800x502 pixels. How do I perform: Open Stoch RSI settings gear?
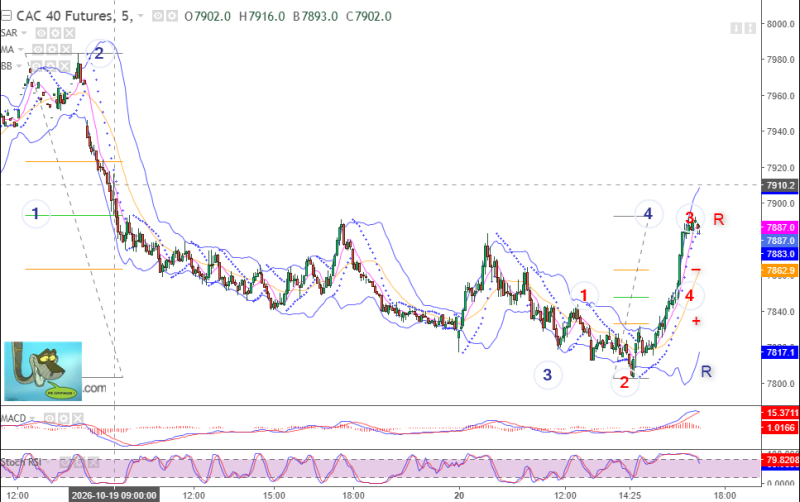[79, 462]
